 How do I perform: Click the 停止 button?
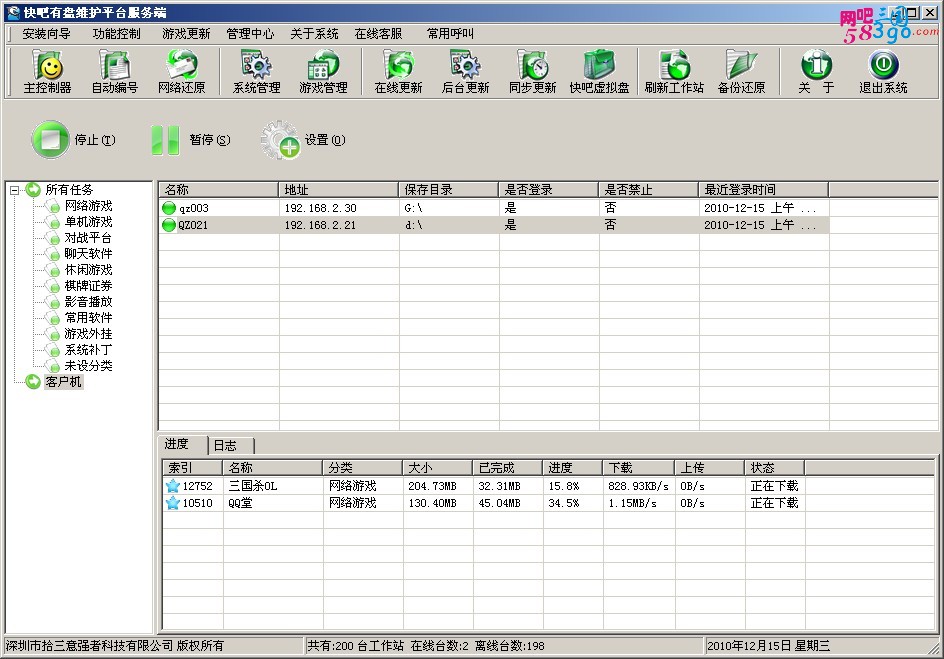73,140
